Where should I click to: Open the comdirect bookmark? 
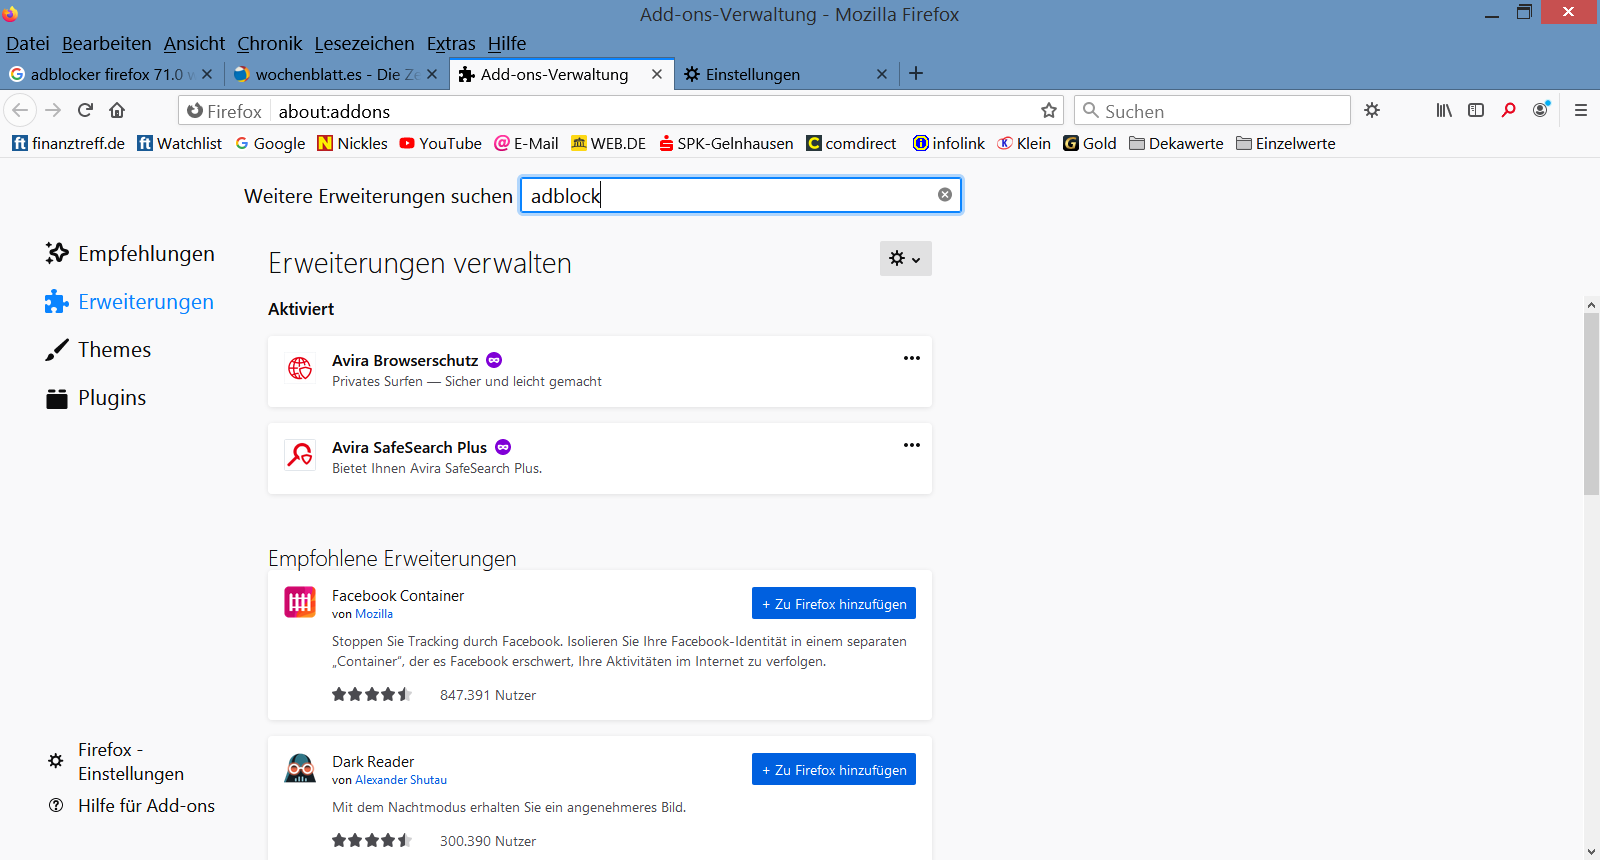pos(851,143)
